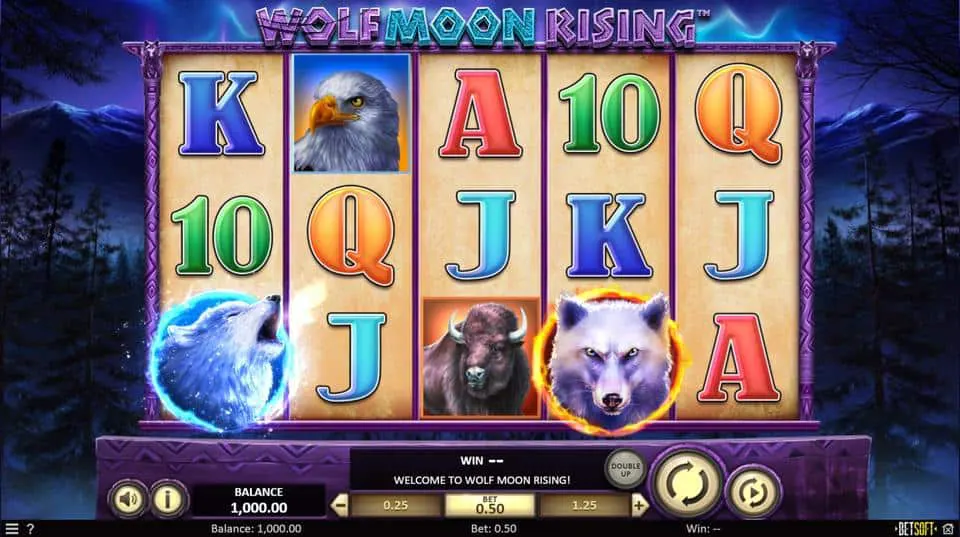Screen dimensions: 960x537
Task: Click the fiery white wolf symbol
Action: 610,361
